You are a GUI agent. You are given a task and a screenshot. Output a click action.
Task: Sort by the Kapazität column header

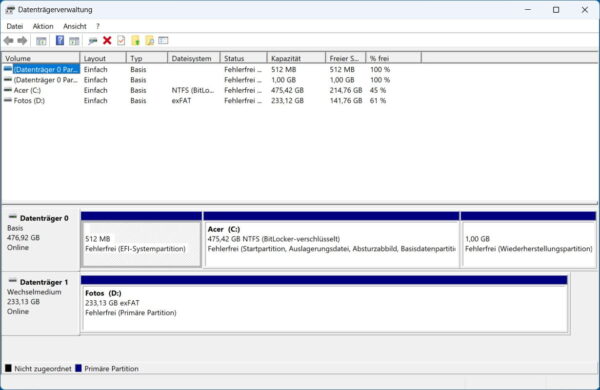[x=297, y=58]
